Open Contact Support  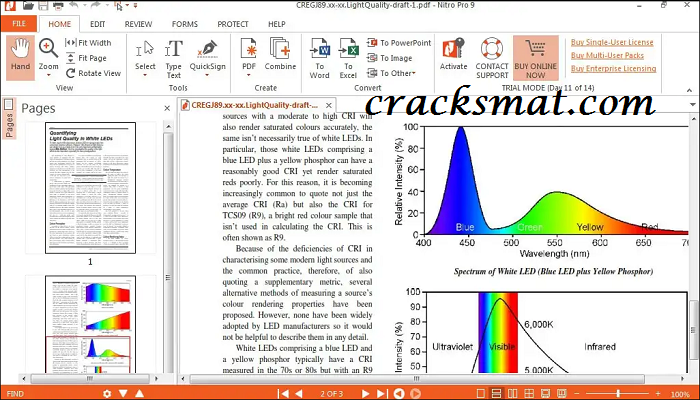pos(492,58)
